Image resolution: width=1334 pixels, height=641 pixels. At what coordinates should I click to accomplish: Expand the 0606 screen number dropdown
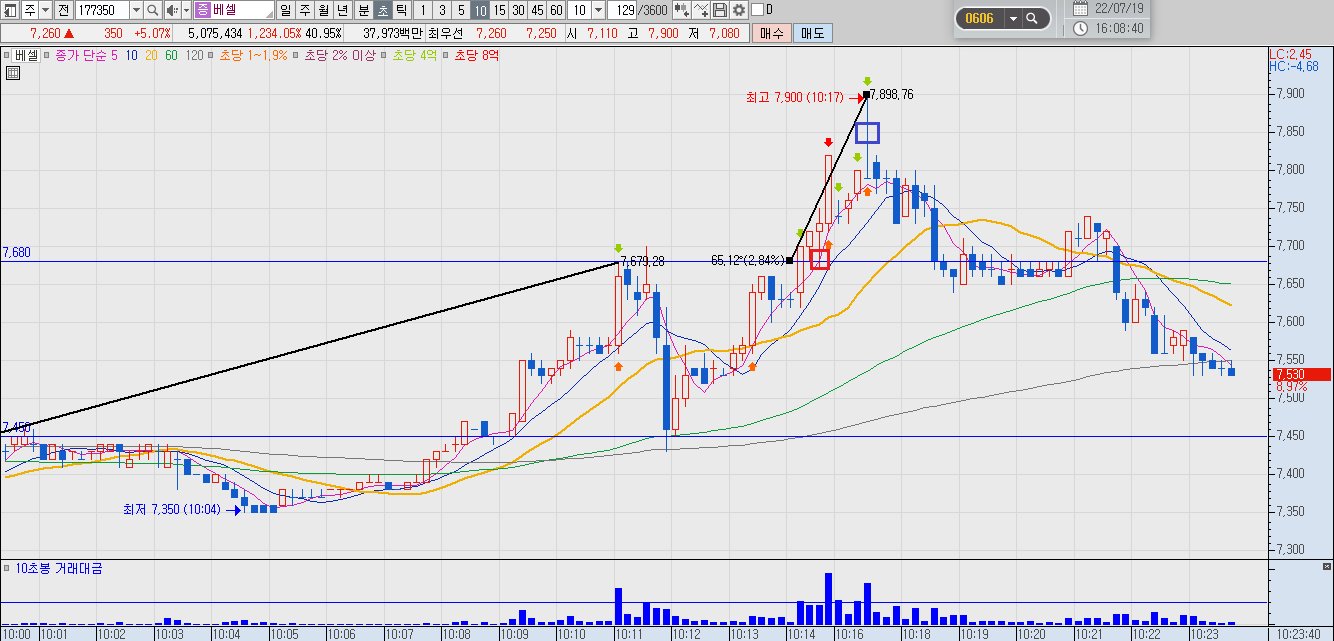pyautogui.click(x=1013, y=18)
